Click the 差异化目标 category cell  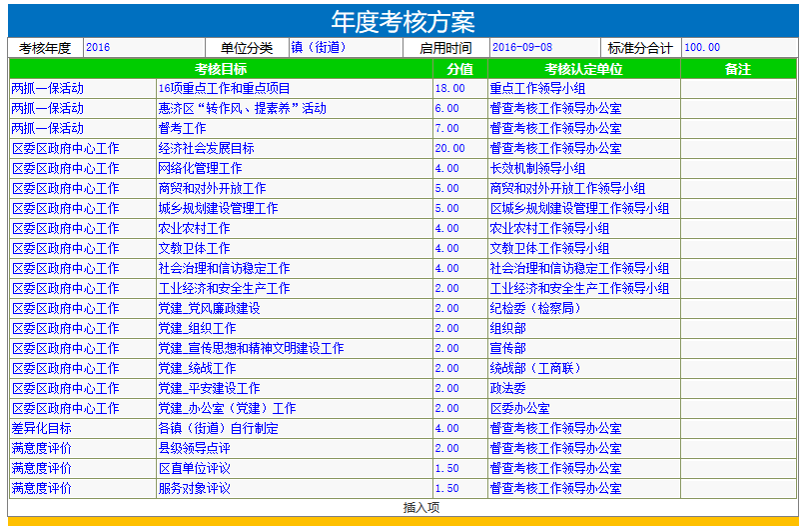point(82,428)
